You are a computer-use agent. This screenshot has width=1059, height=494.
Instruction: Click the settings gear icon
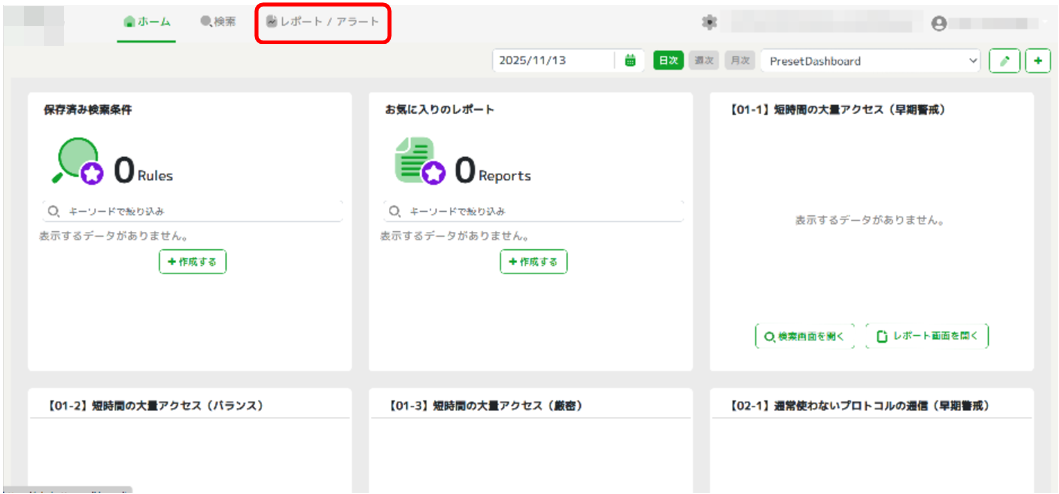pos(709,22)
